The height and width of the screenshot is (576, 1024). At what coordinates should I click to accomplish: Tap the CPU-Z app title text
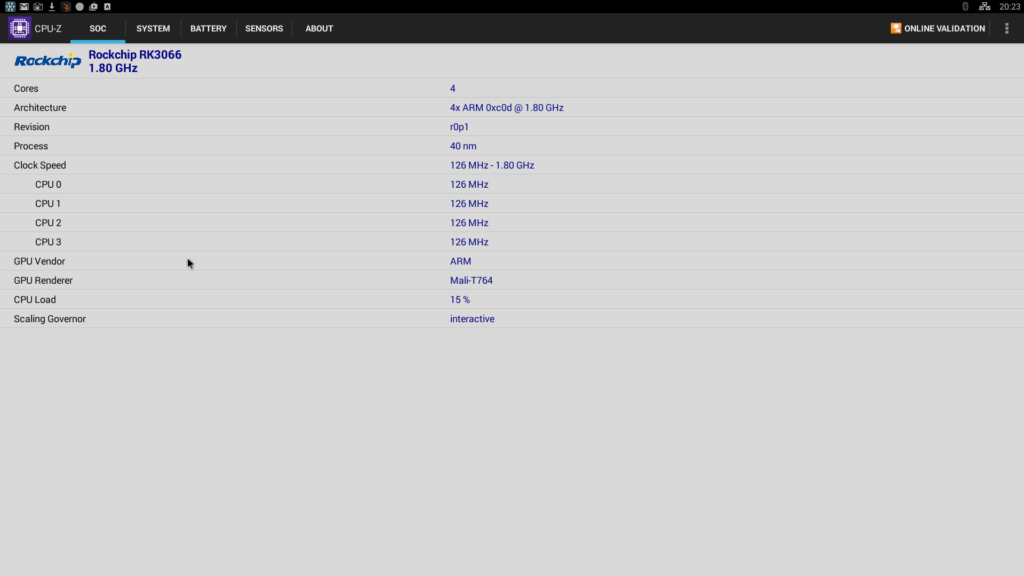(48, 29)
